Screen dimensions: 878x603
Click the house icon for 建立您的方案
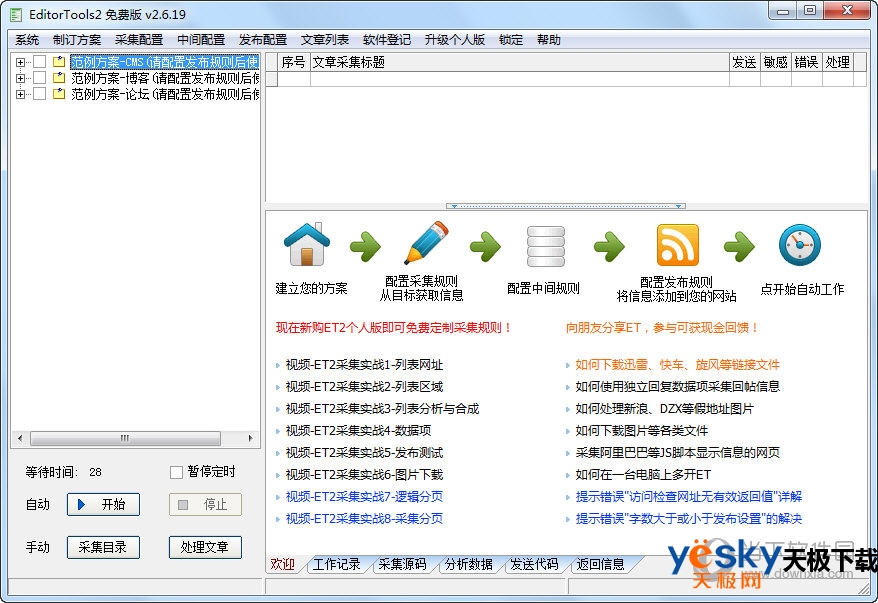coord(307,246)
